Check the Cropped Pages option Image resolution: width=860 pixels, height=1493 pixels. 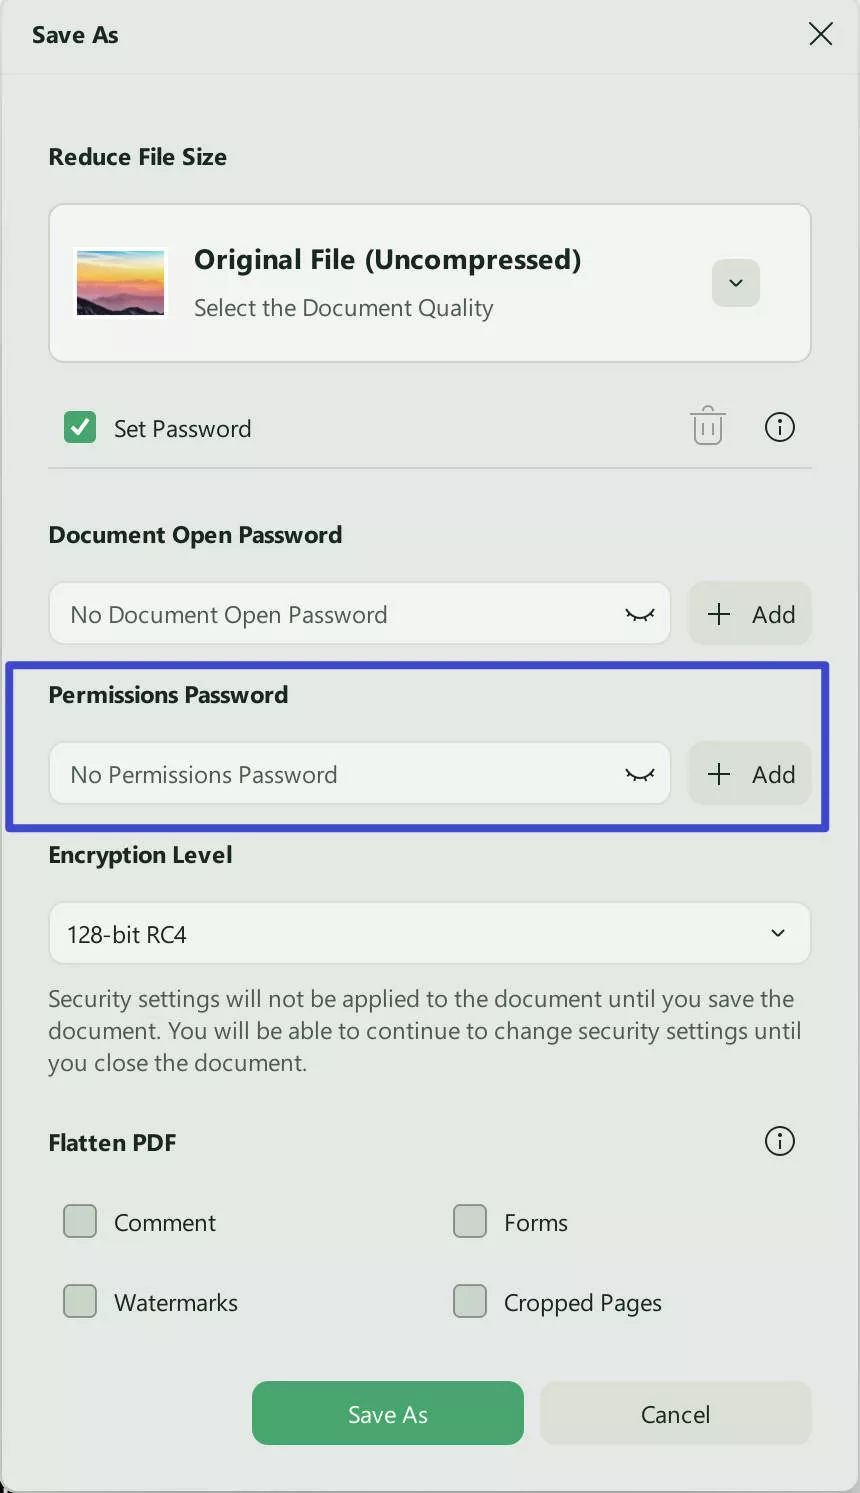point(469,1301)
